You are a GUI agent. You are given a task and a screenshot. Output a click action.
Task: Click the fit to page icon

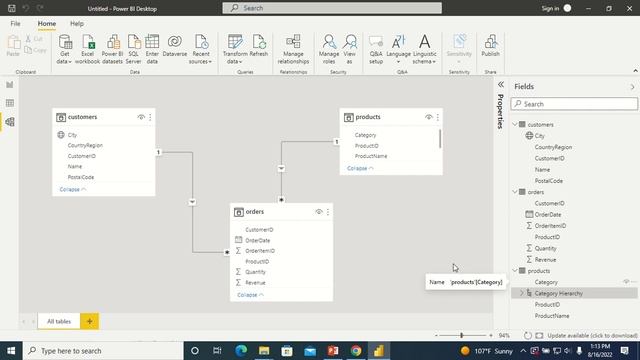pos(539,336)
